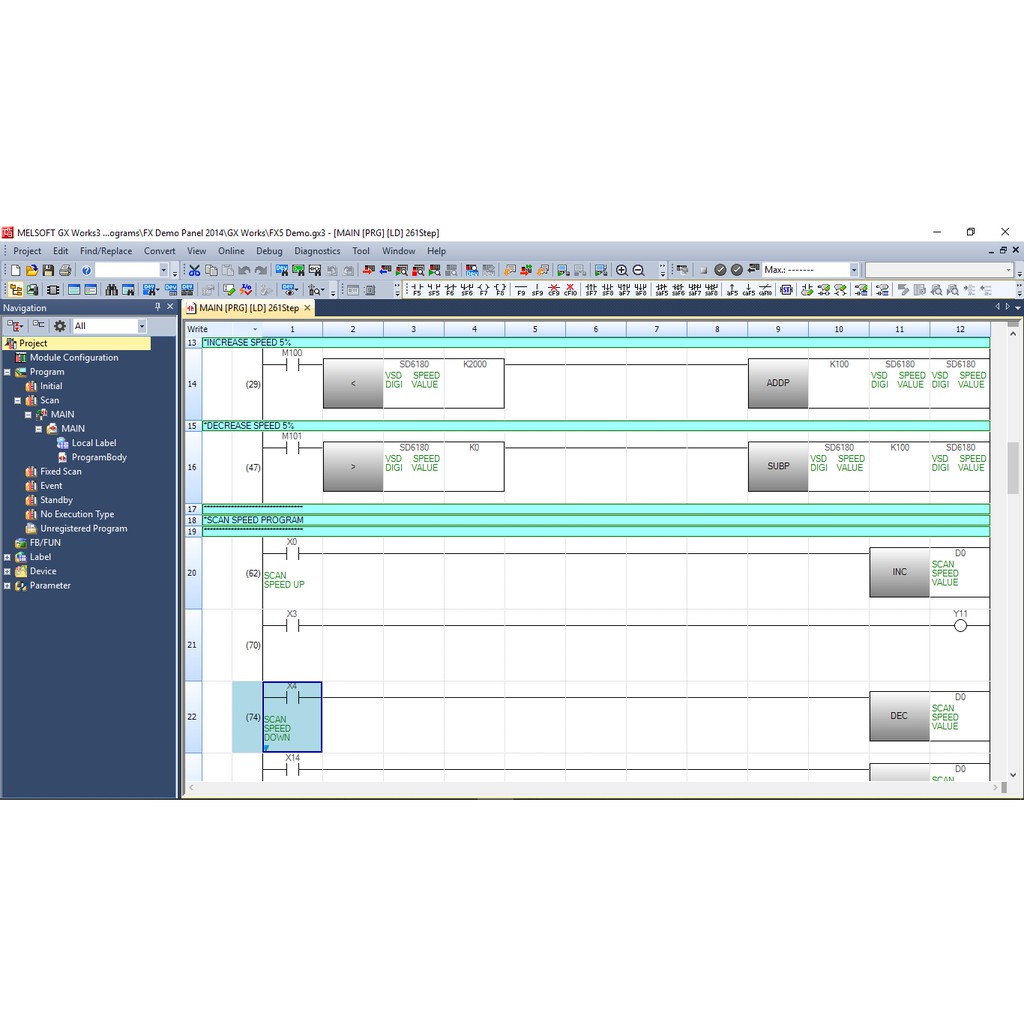1024x1024 pixels.
Task: Collapse the Scan tree node
Action: click(x=18, y=400)
